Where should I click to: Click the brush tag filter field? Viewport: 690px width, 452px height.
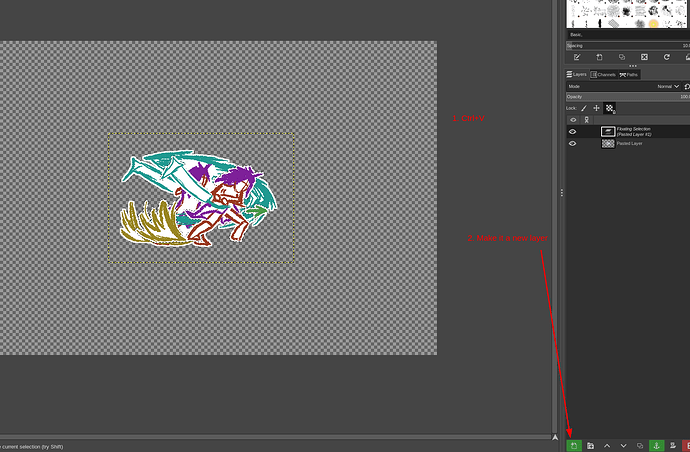(x=628, y=34)
